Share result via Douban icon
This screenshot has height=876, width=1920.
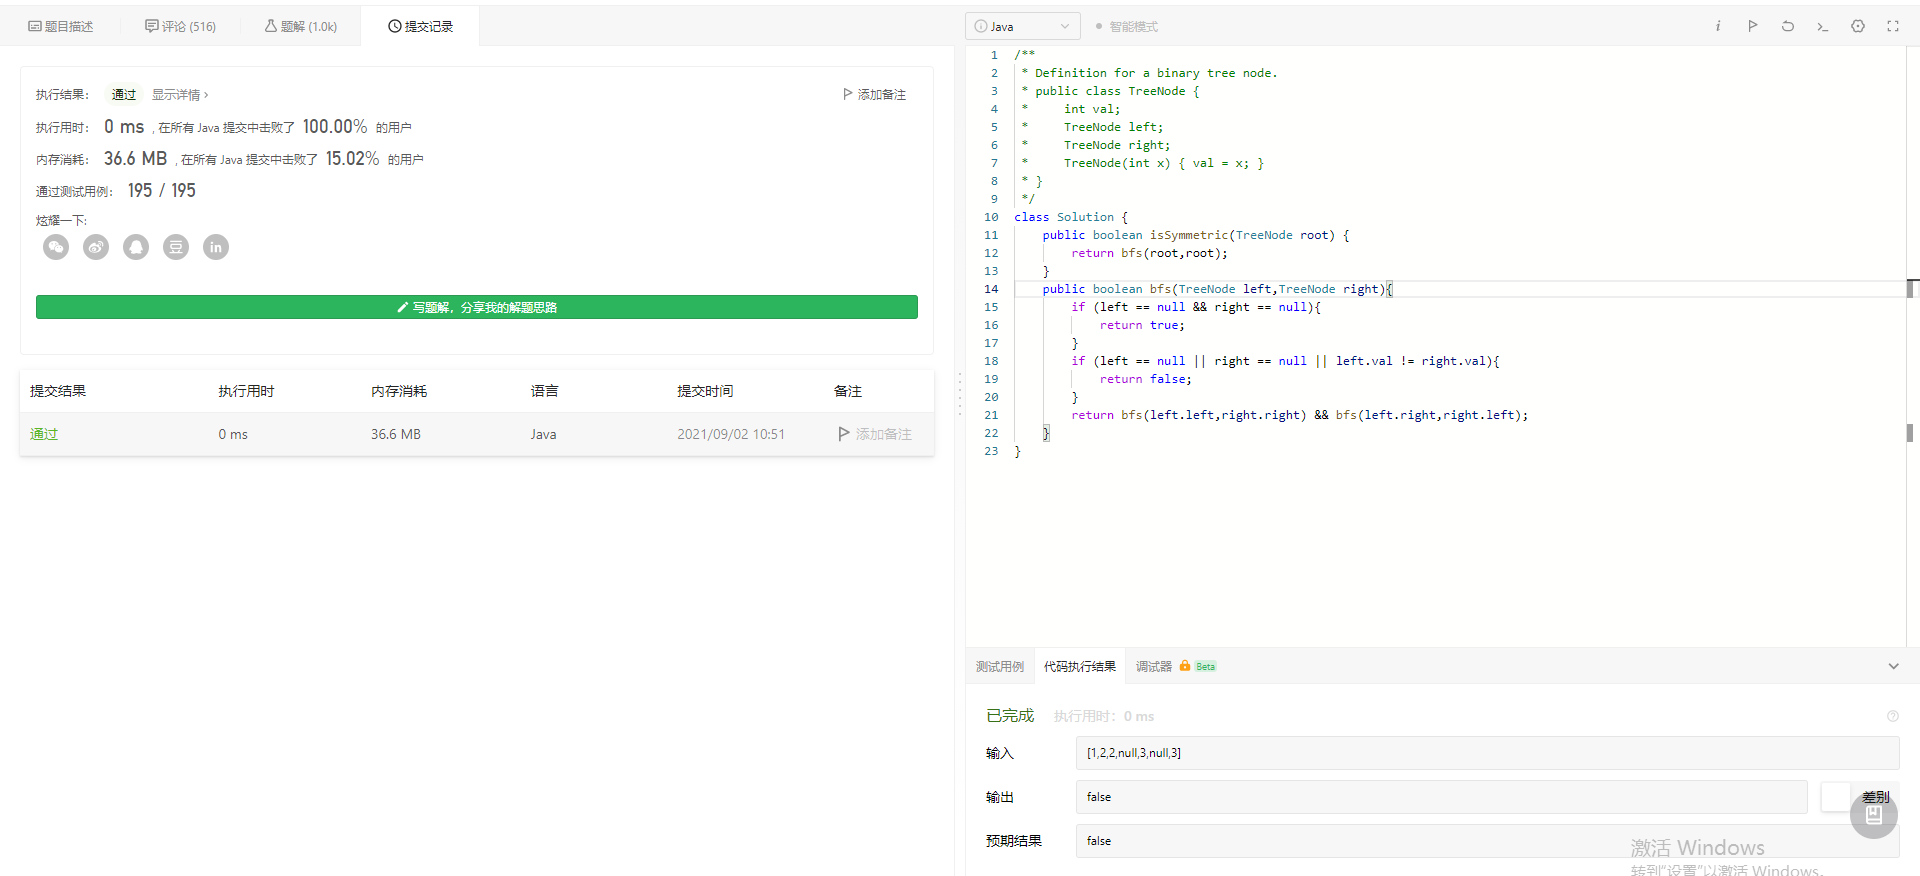(x=176, y=247)
